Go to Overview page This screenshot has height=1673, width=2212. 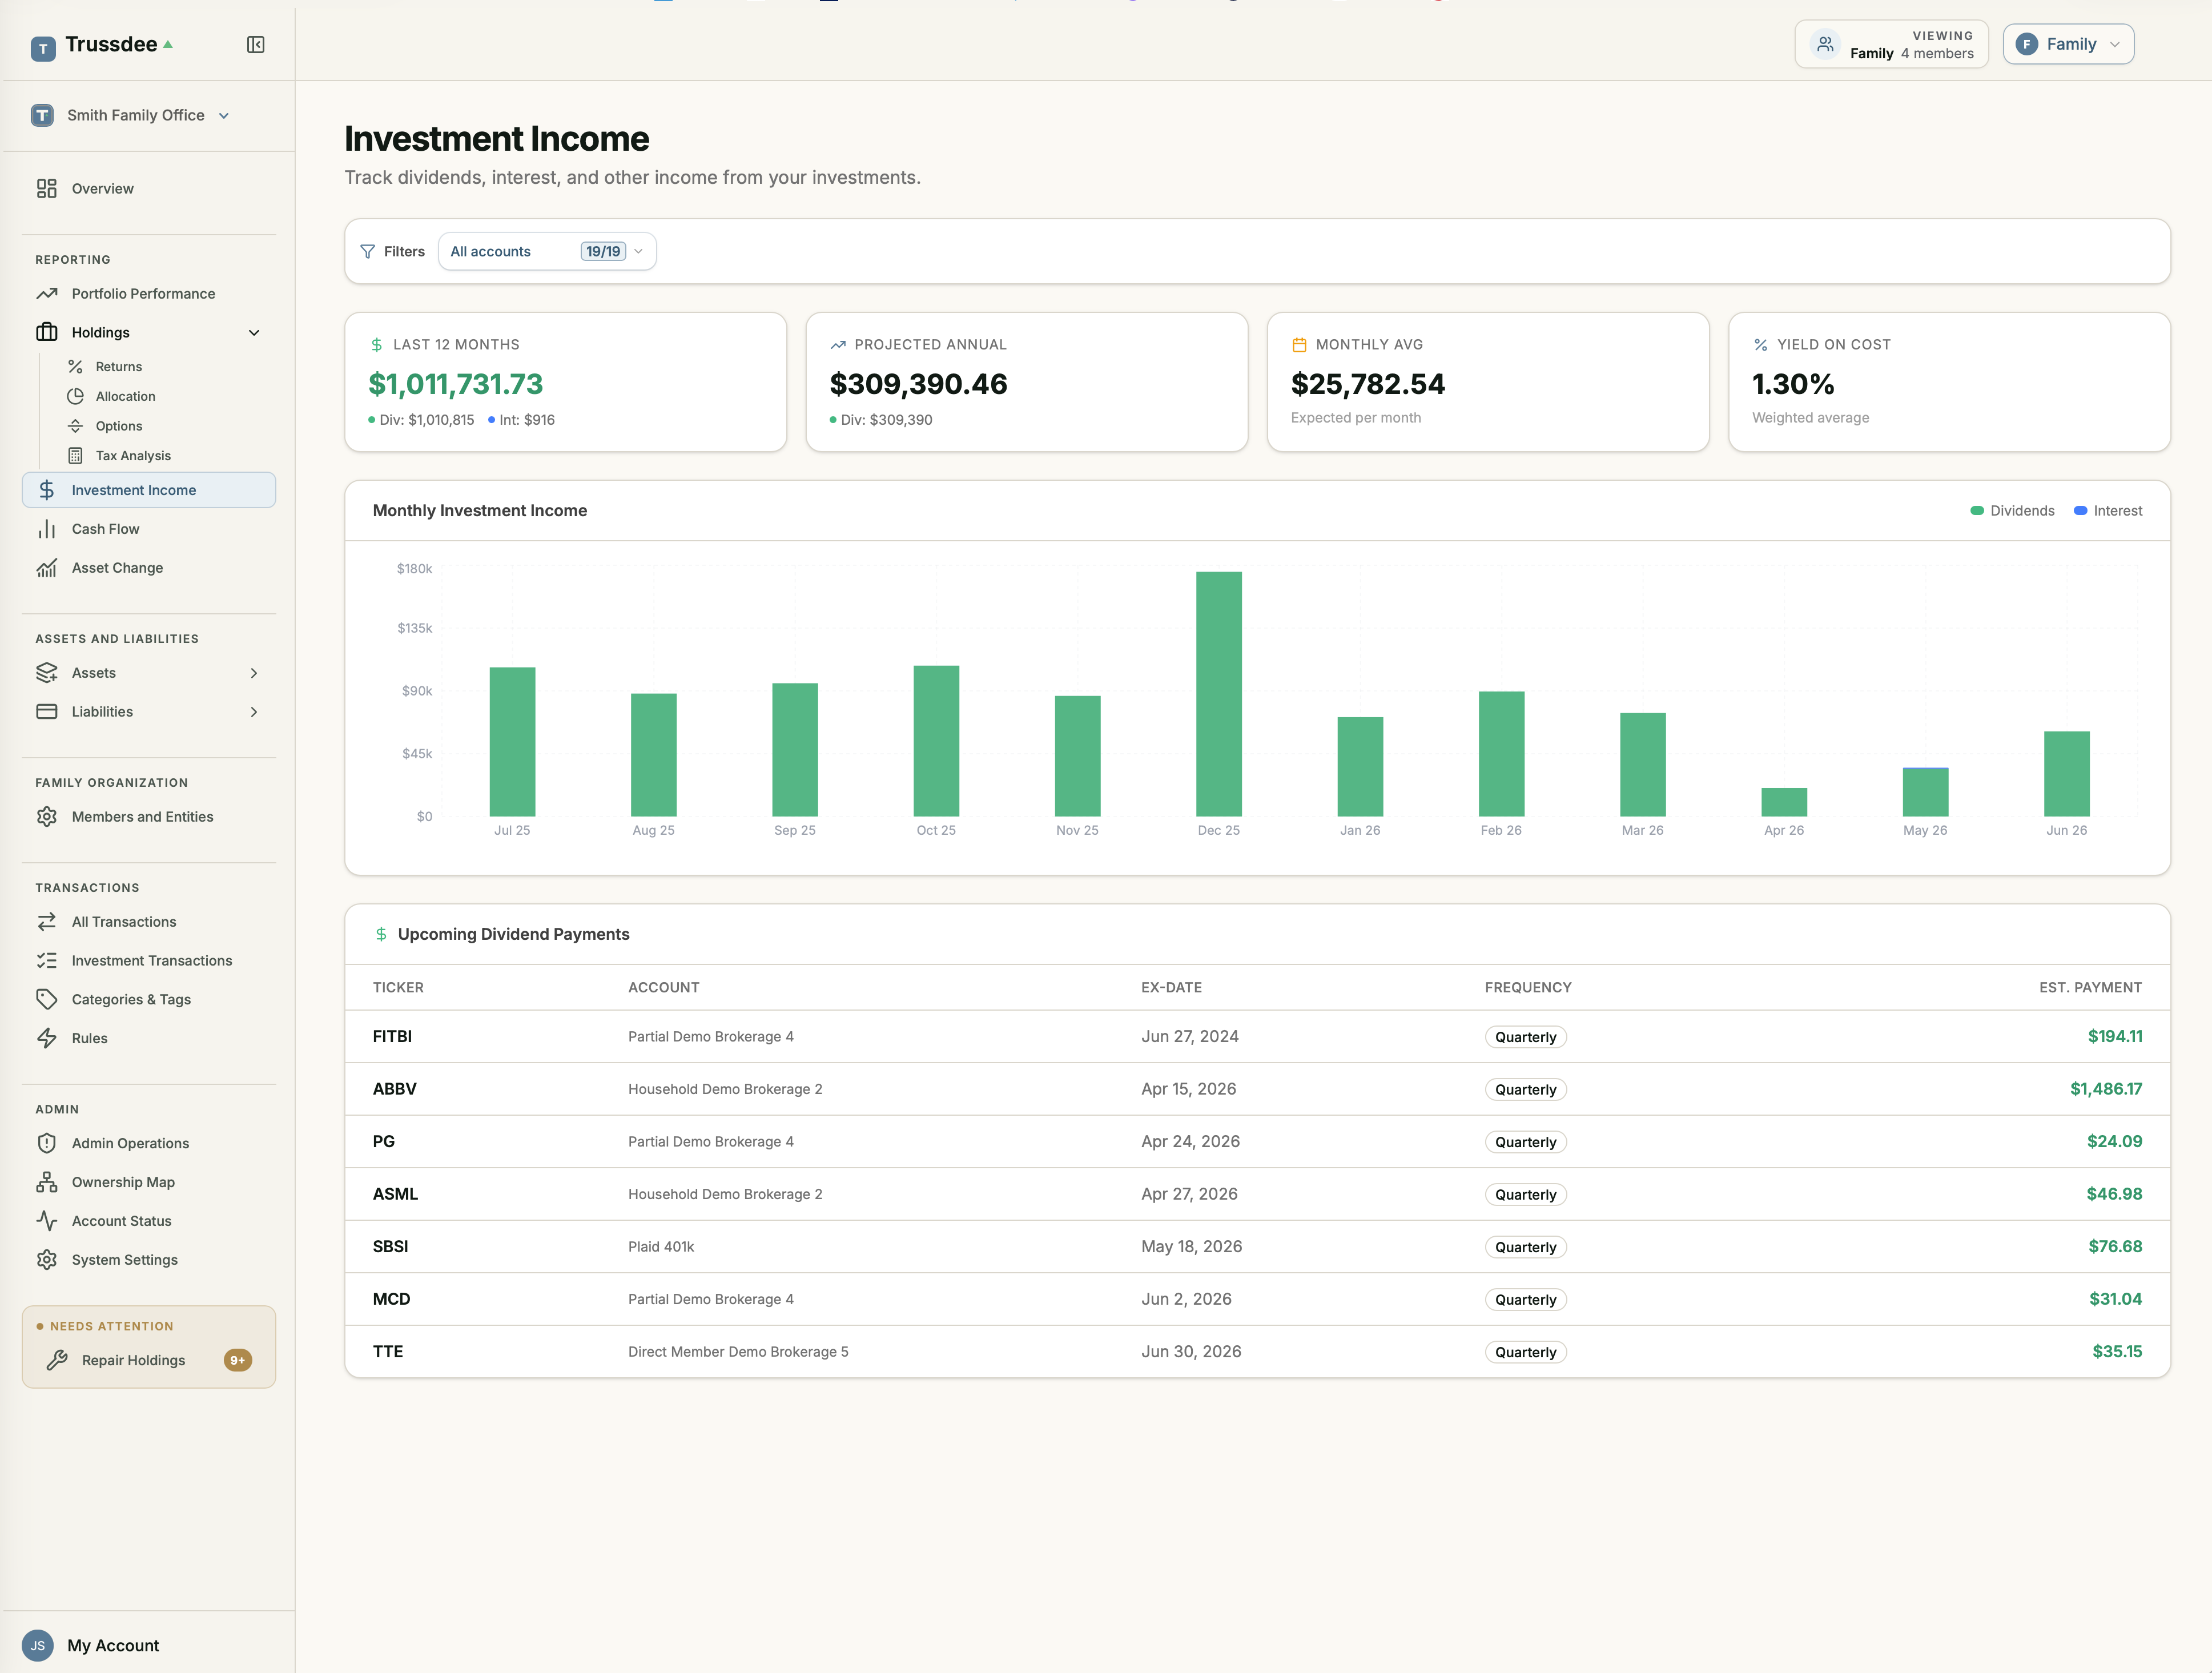[x=148, y=189]
